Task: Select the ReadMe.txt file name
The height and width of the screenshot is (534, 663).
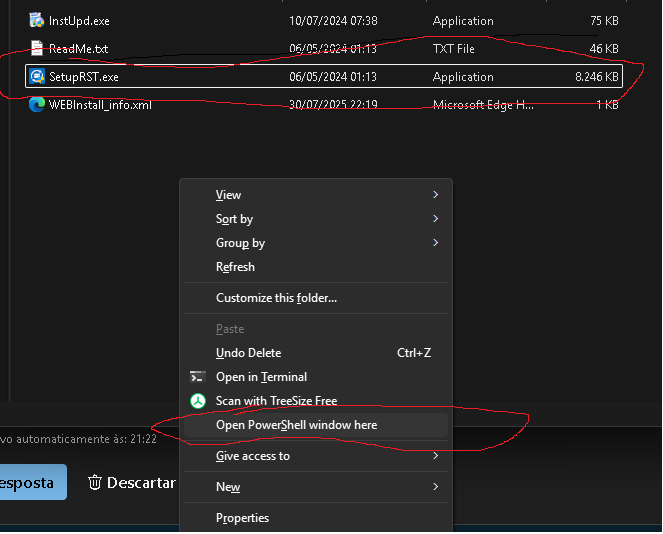Action: [x=79, y=49]
